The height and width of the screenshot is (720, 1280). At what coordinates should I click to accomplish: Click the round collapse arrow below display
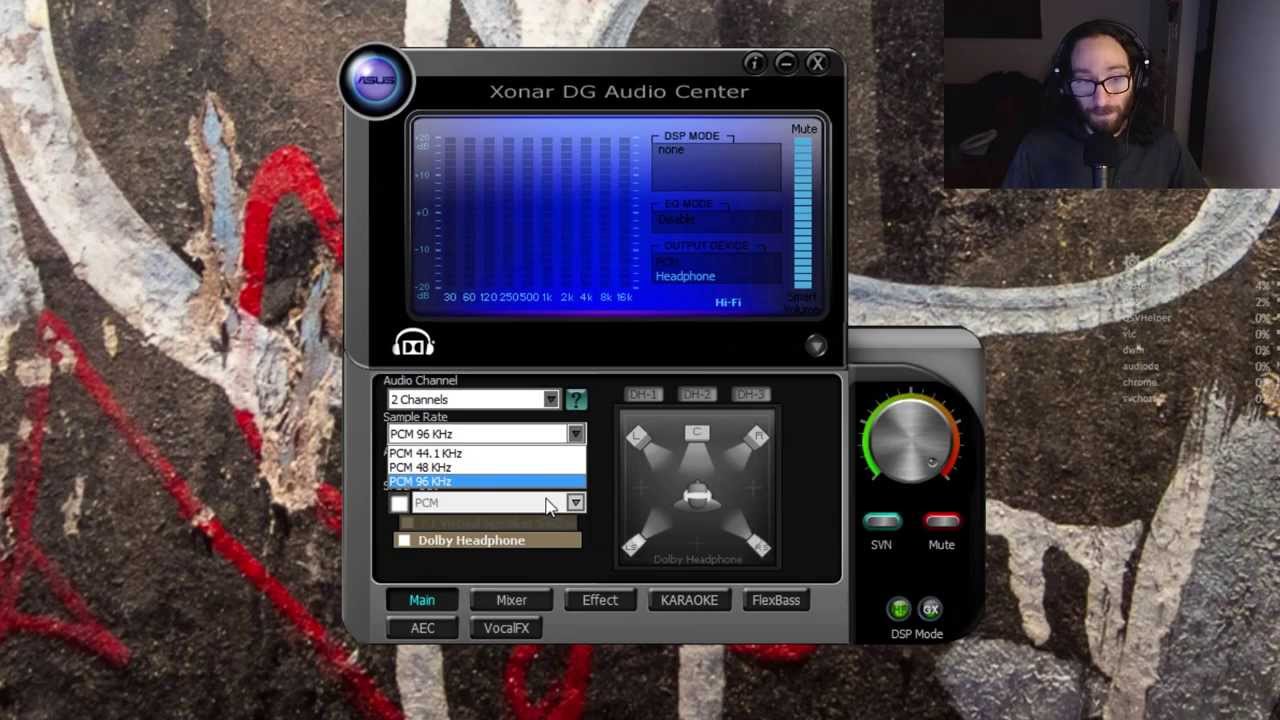[x=816, y=345]
